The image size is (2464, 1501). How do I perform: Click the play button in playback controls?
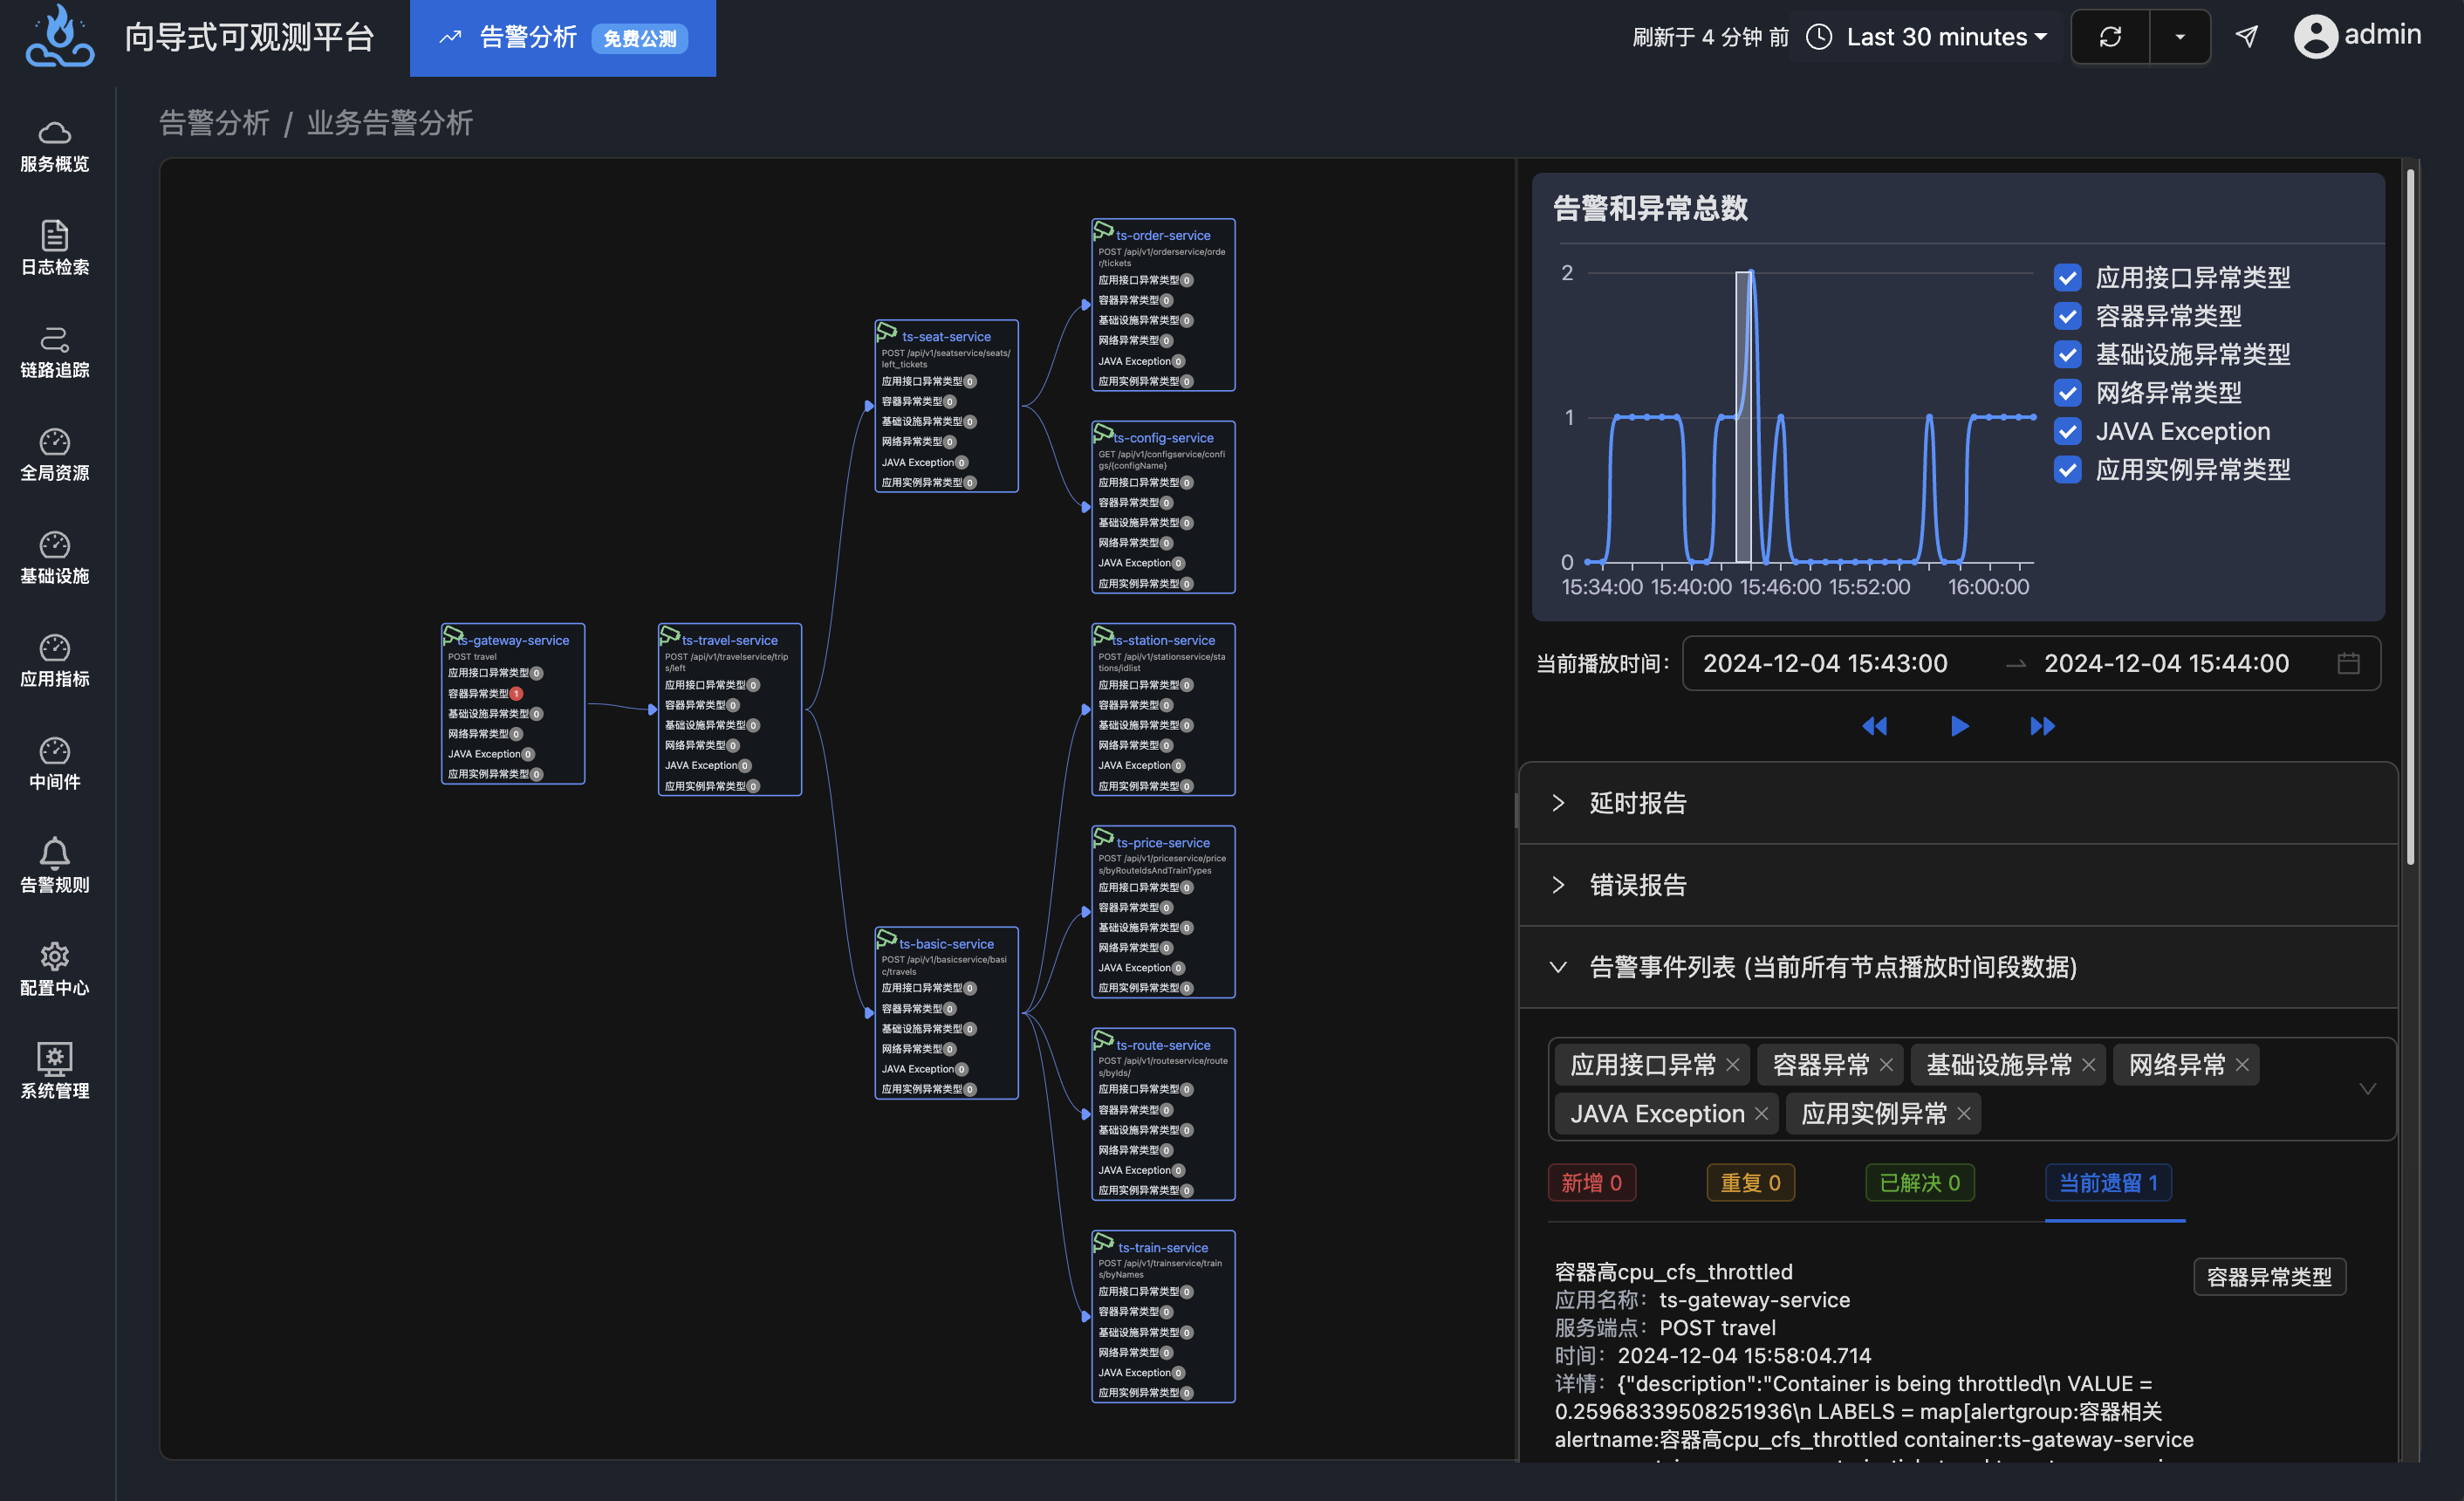click(x=1957, y=723)
